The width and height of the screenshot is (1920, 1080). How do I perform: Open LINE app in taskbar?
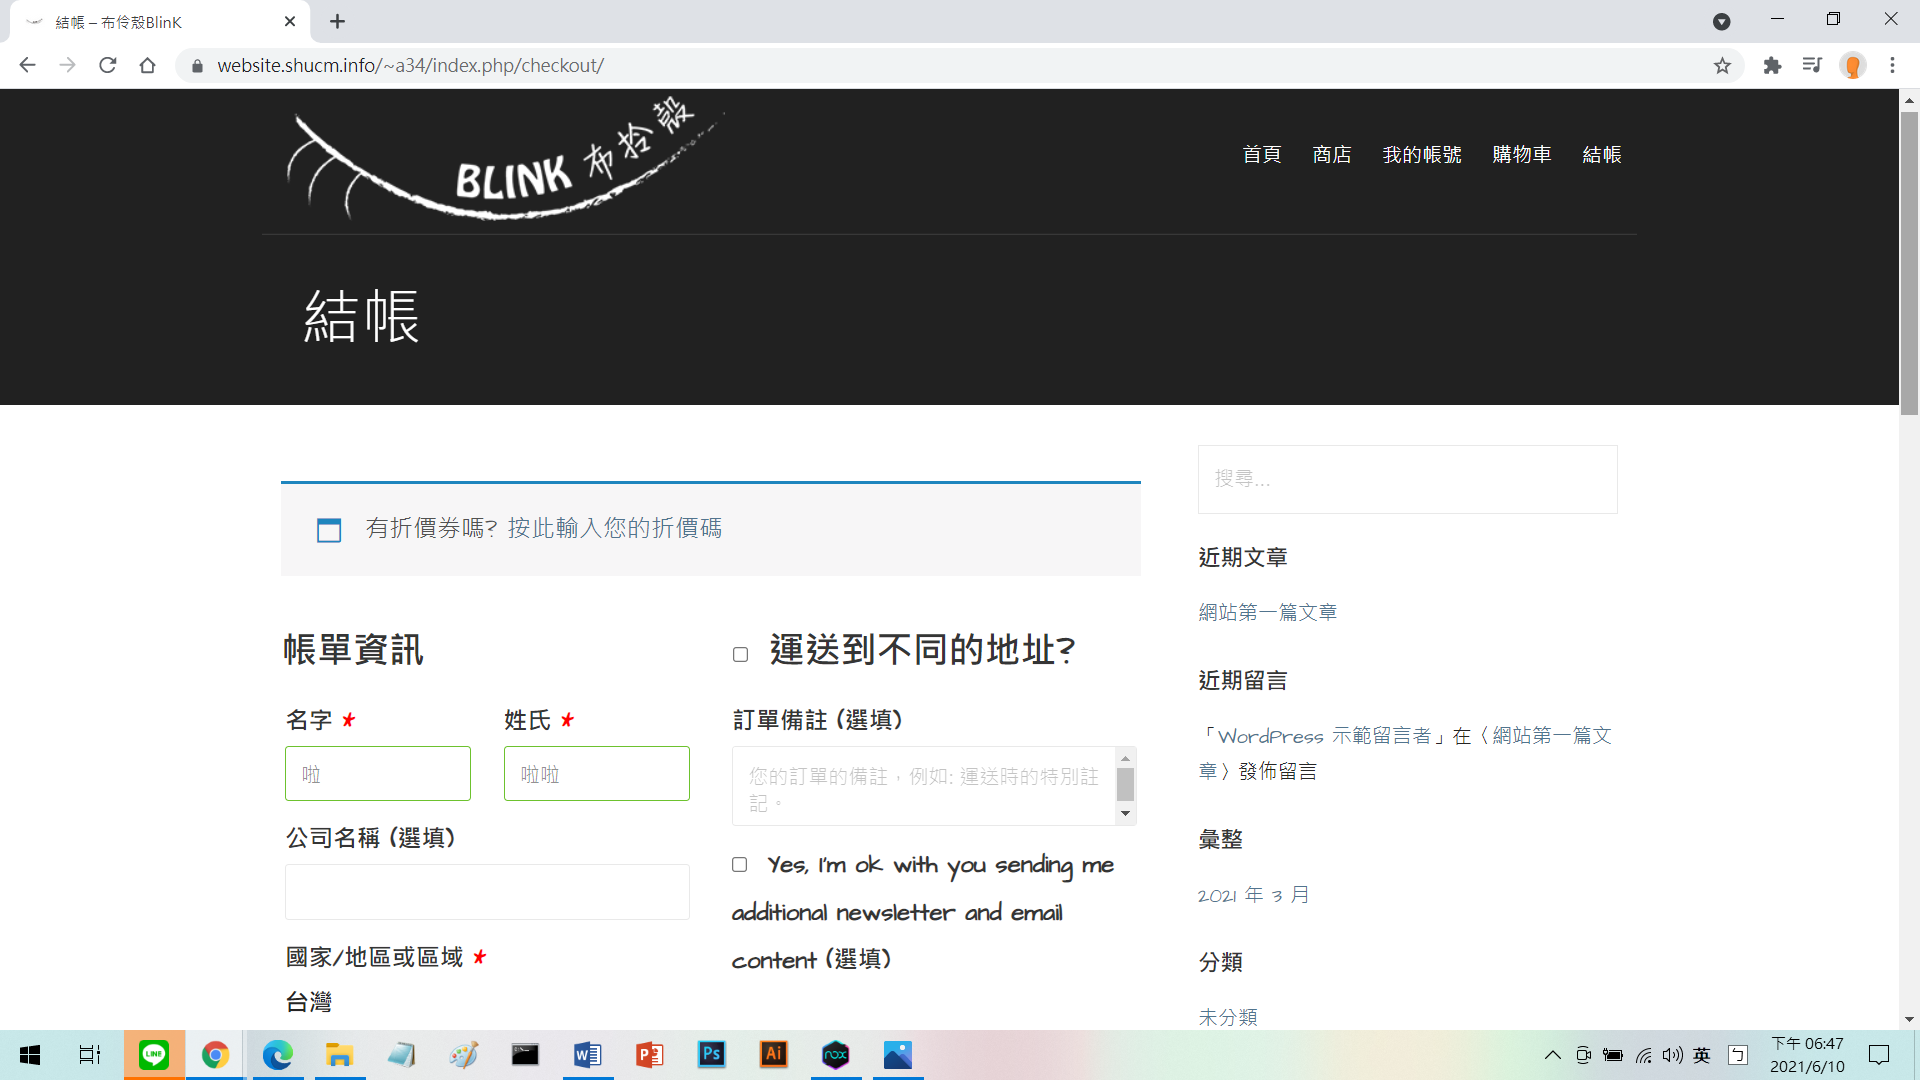154,1055
